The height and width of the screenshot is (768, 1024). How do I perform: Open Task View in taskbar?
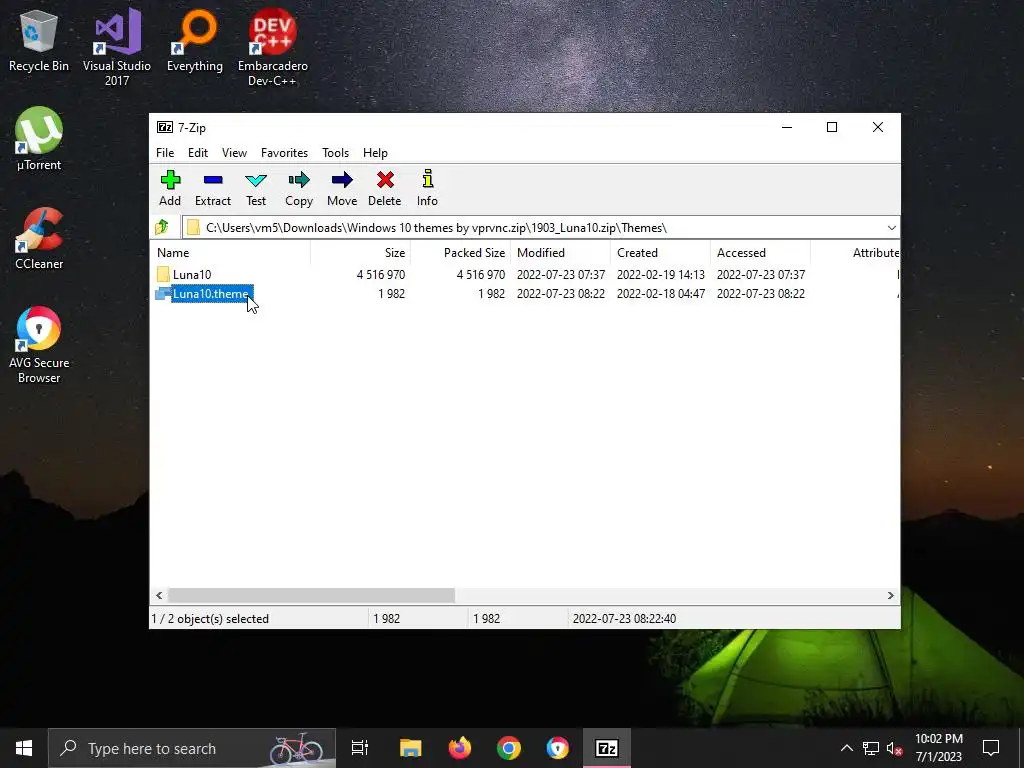click(x=360, y=748)
